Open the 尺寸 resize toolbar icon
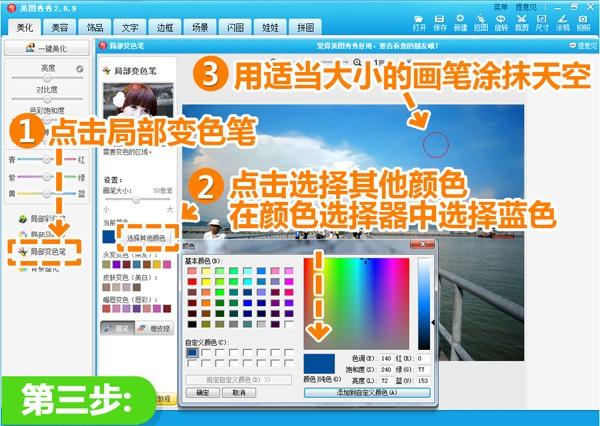The height and width of the screenshot is (426, 600). click(x=542, y=23)
